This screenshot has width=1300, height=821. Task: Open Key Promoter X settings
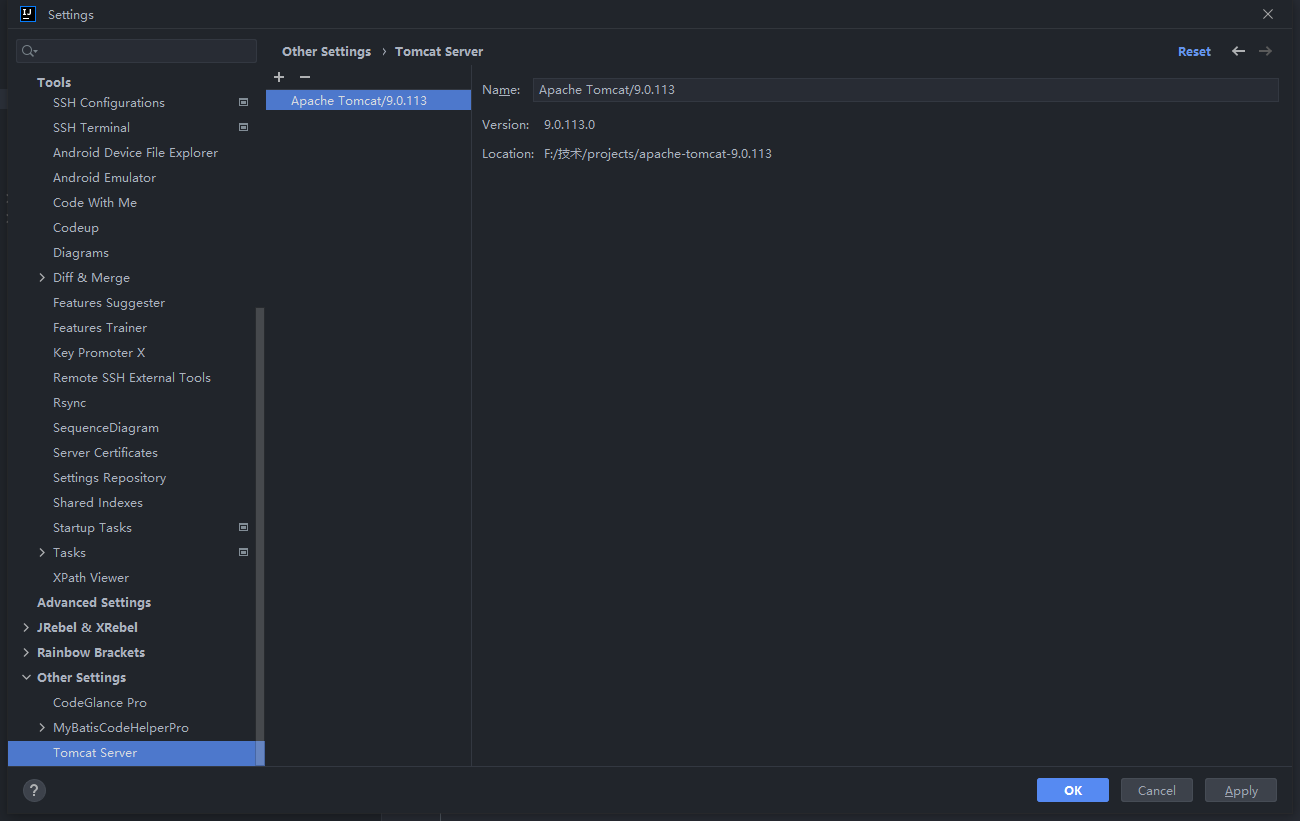pos(99,352)
